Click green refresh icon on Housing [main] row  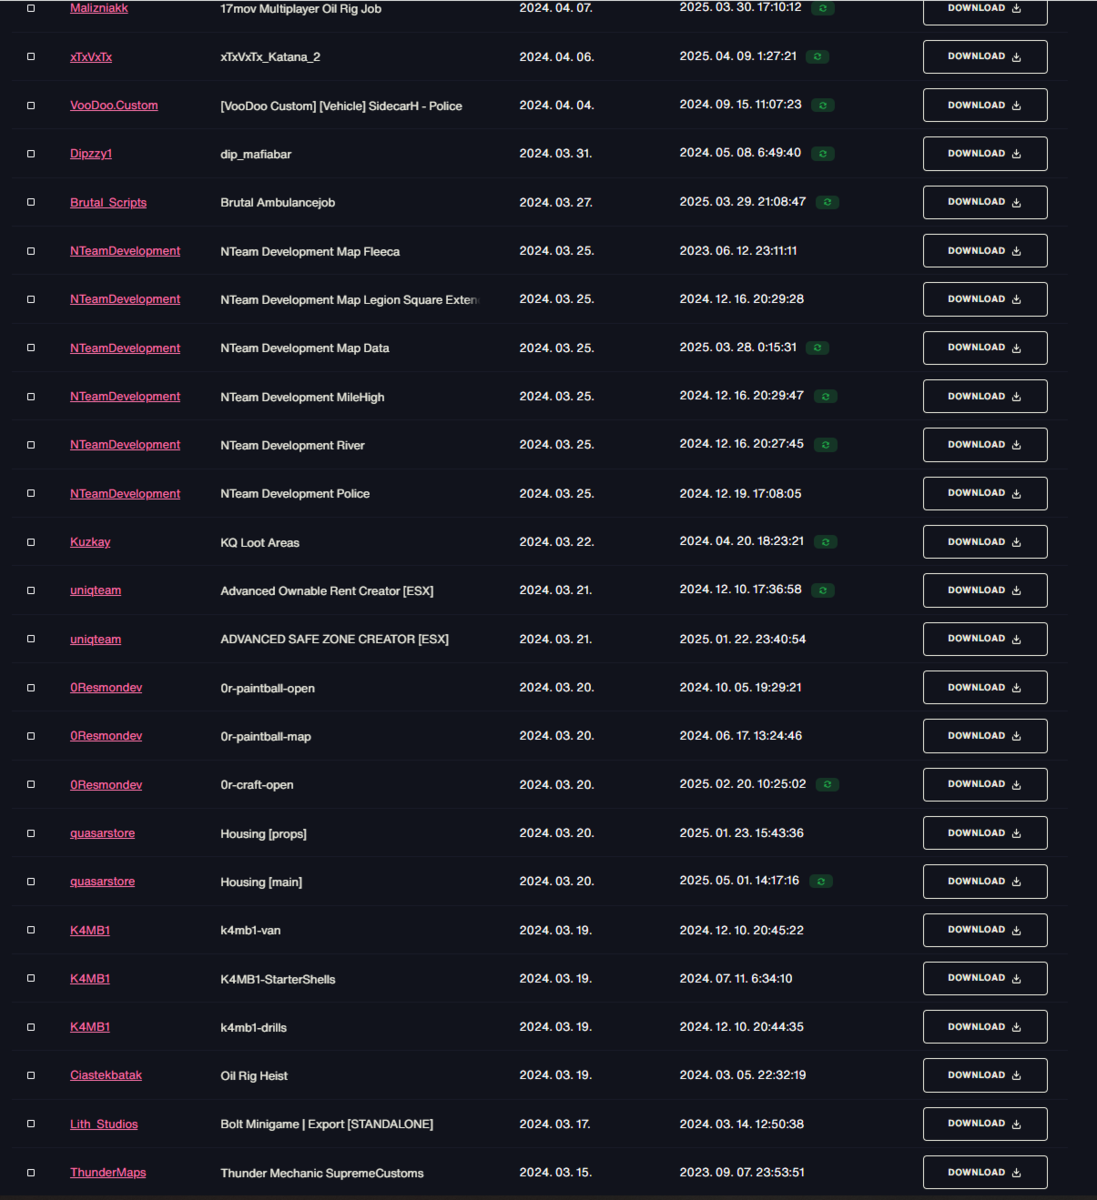pos(821,882)
